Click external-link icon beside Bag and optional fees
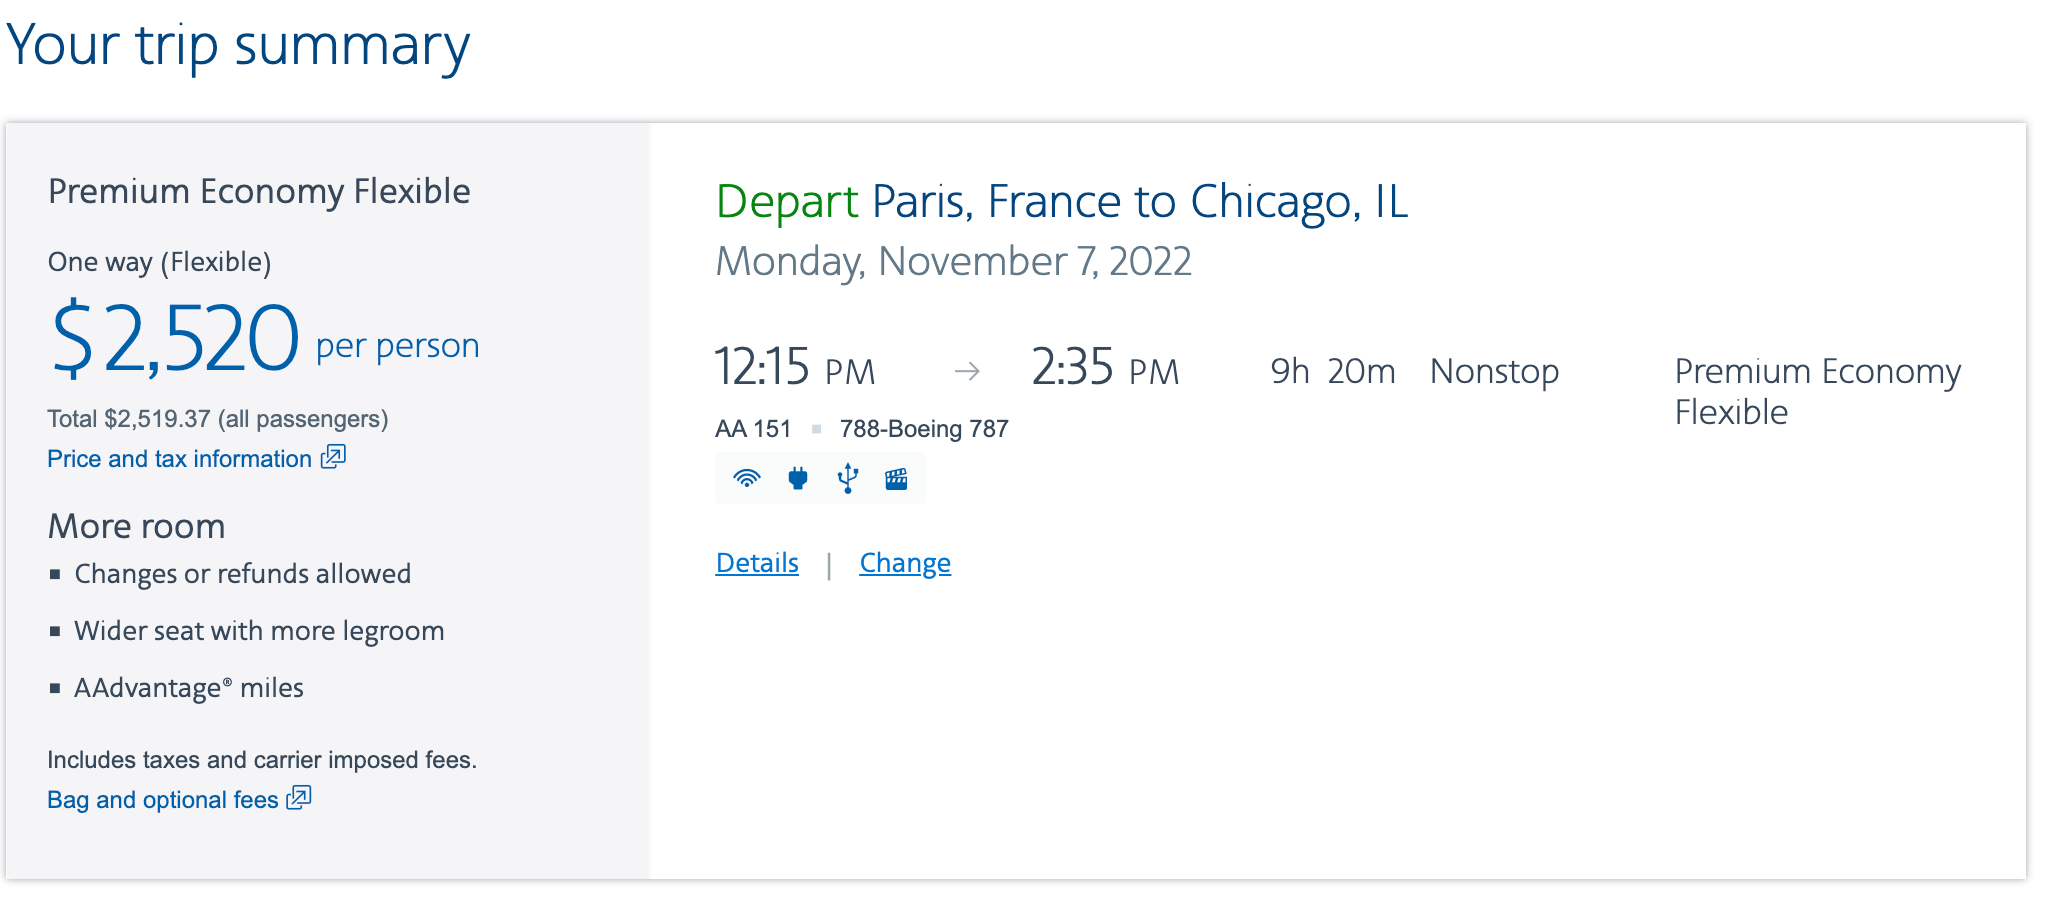This screenshot has width=2048, height=898. pos(299,798)
